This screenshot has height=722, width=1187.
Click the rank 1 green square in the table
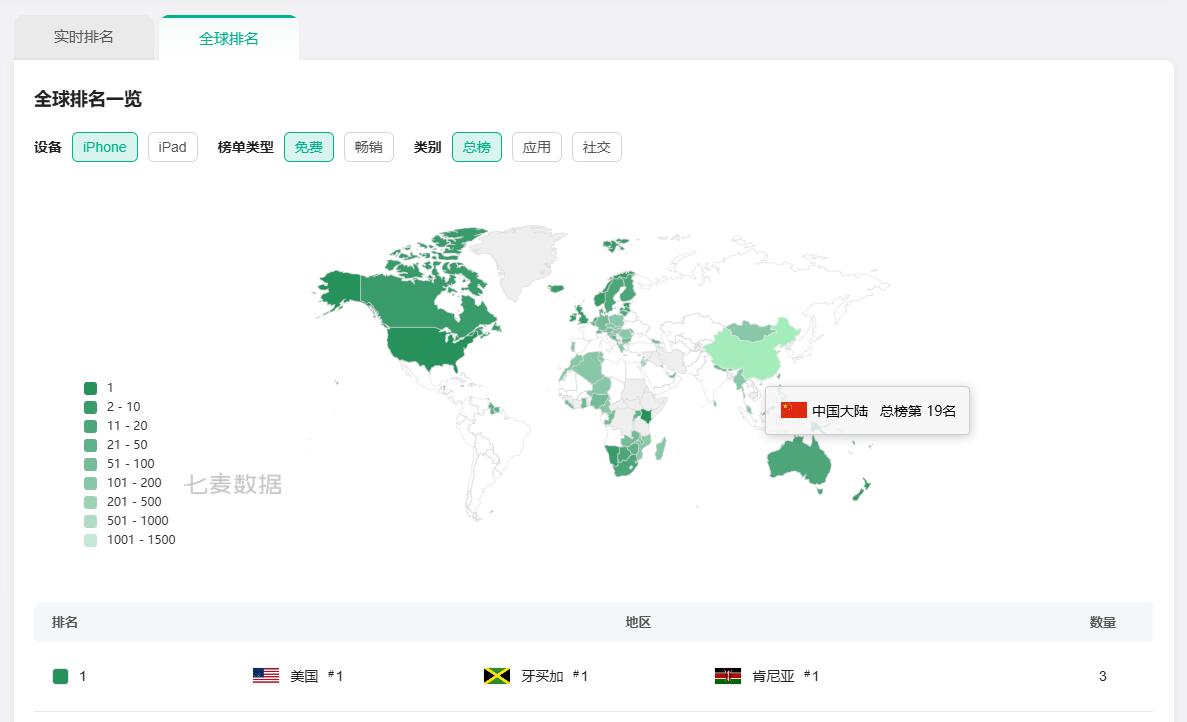click(x=61, y=677)
